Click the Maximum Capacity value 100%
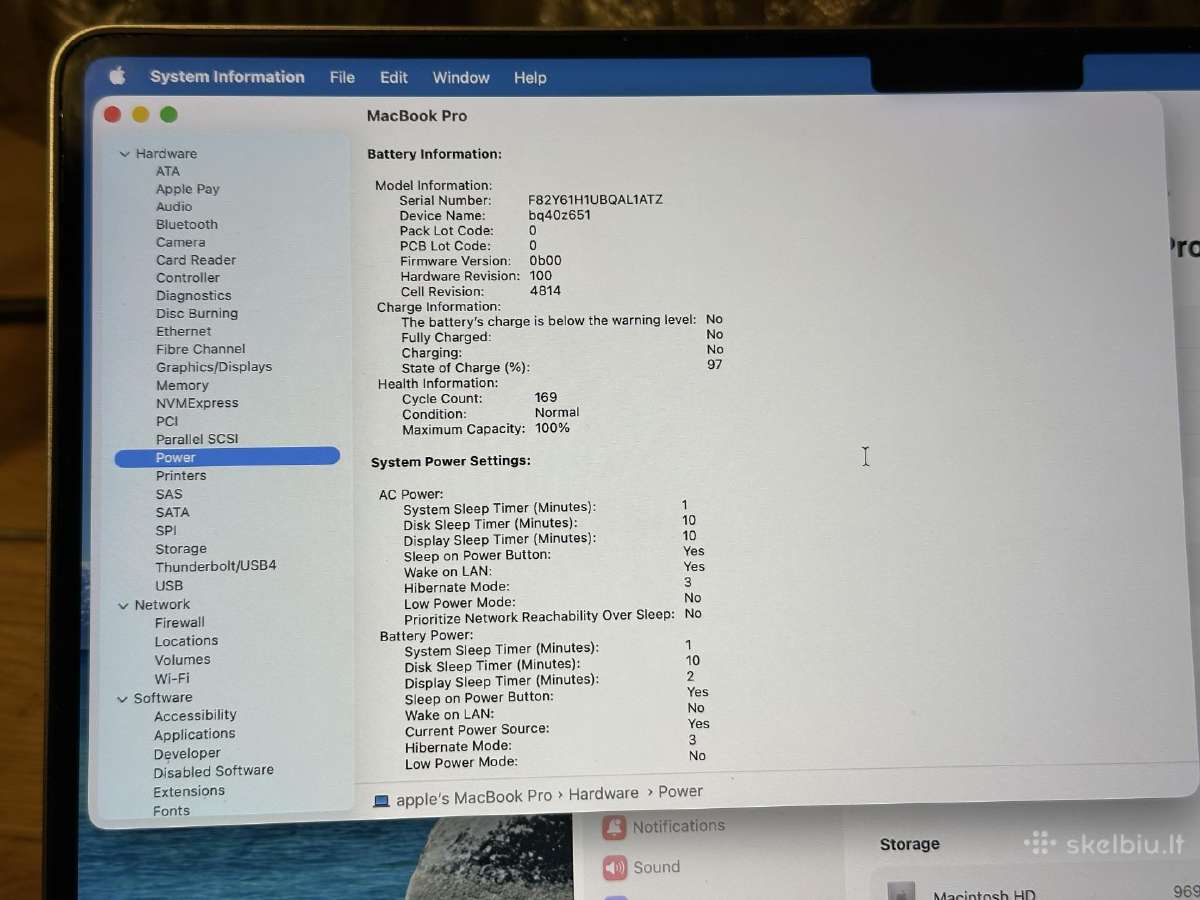 click(552, 428)
